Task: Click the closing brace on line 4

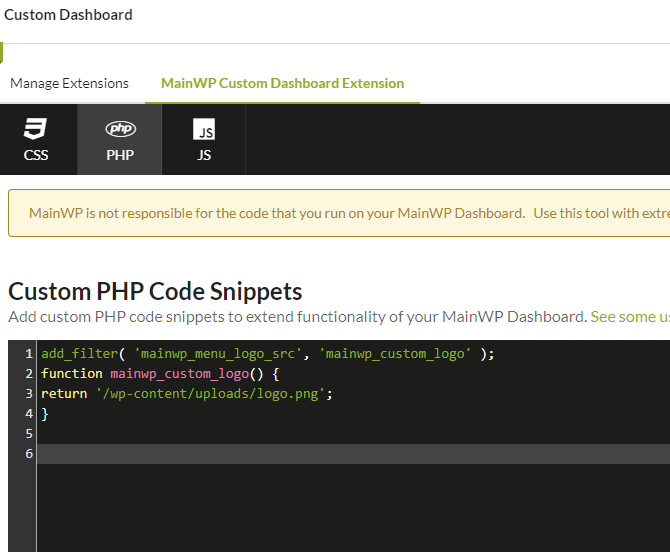Action: coord(45,414)
